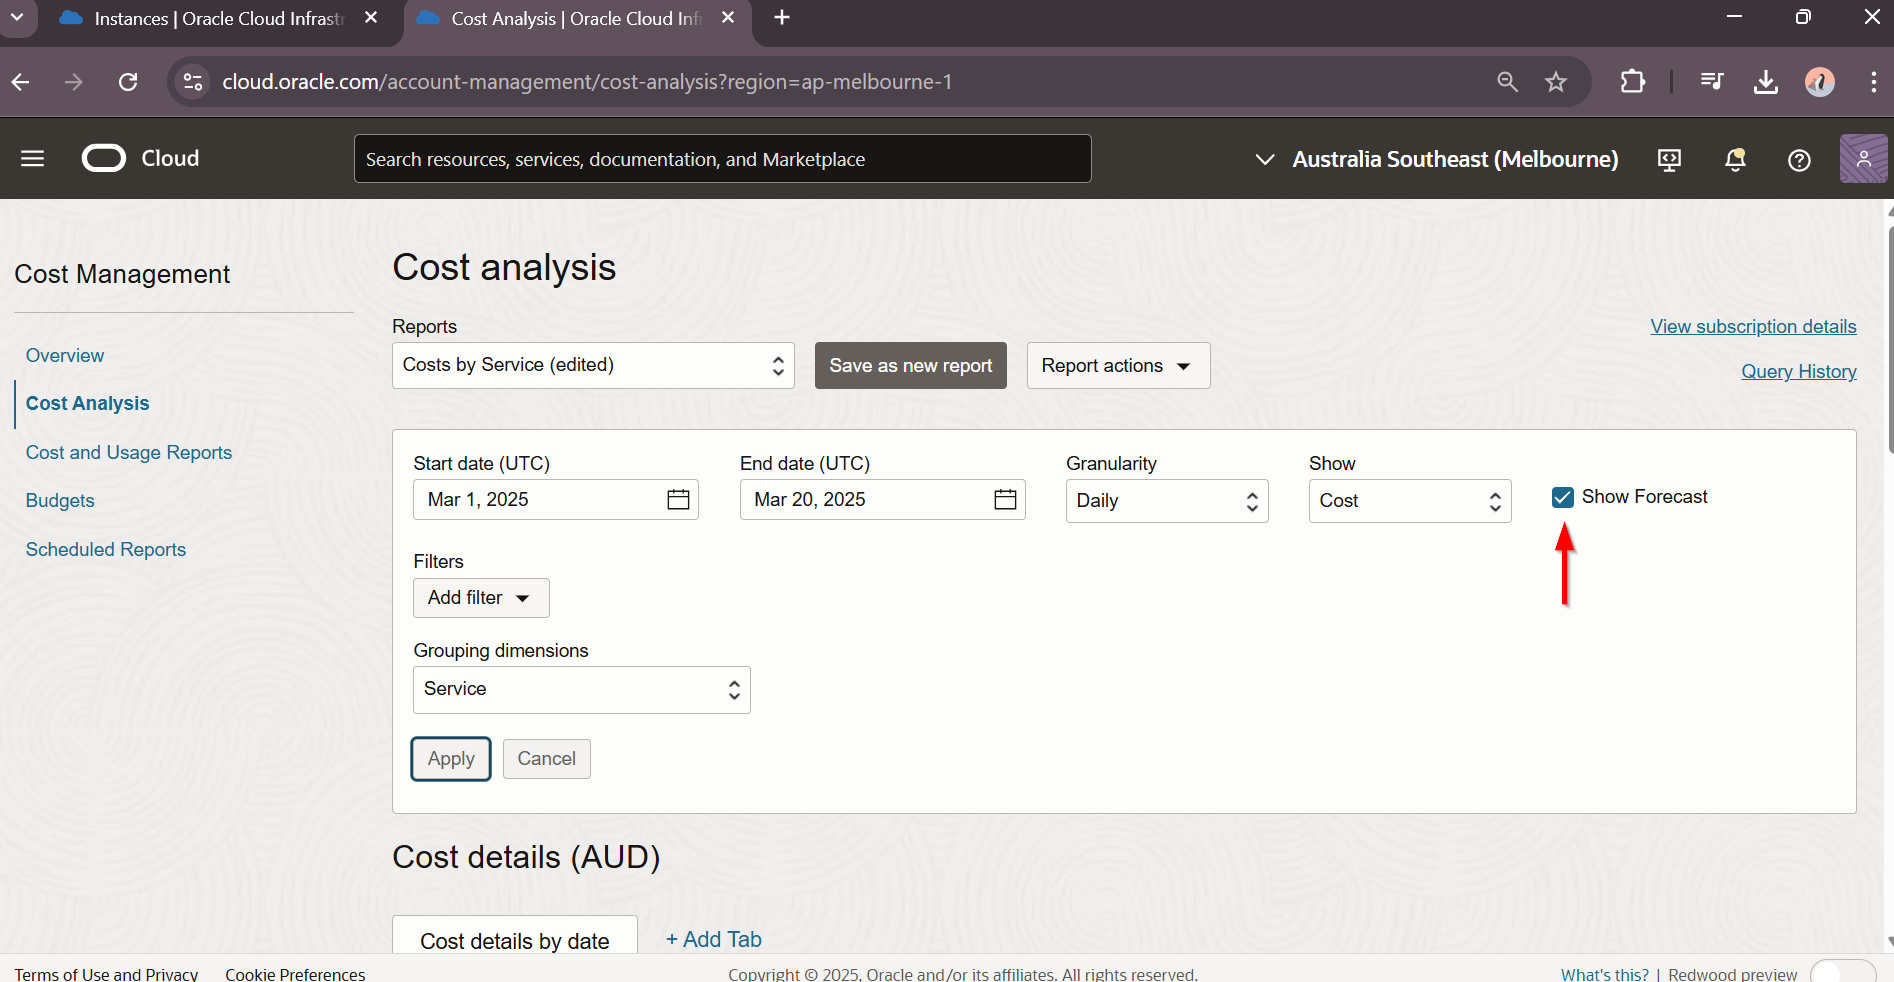Viewport: 1894px width, 982px height.
Task: Expand the Granularity Daily dropdown
Action: 1166,501
